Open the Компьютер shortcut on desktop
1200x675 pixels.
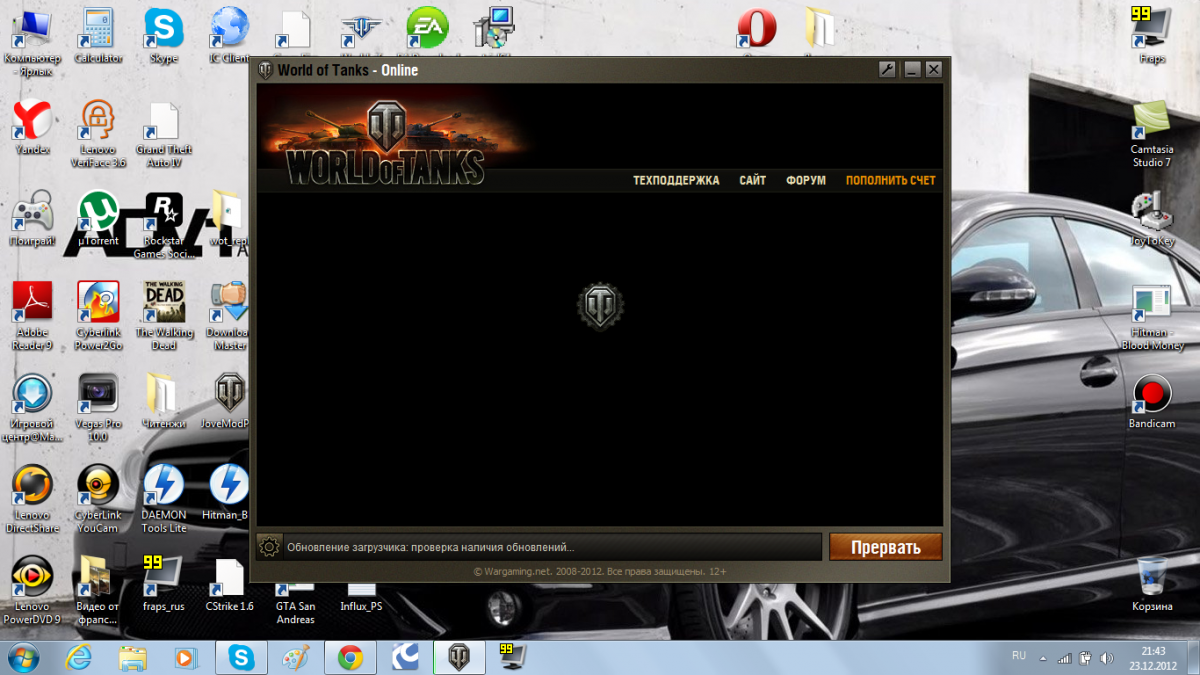point(32,42)
